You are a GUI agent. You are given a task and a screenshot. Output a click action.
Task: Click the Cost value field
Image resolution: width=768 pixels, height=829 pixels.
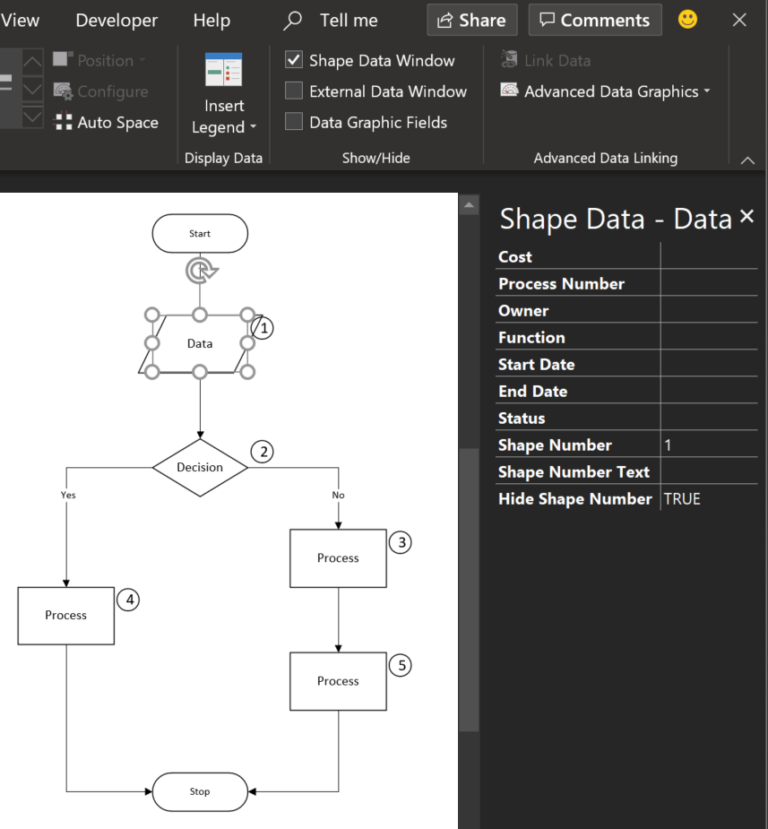709,256
